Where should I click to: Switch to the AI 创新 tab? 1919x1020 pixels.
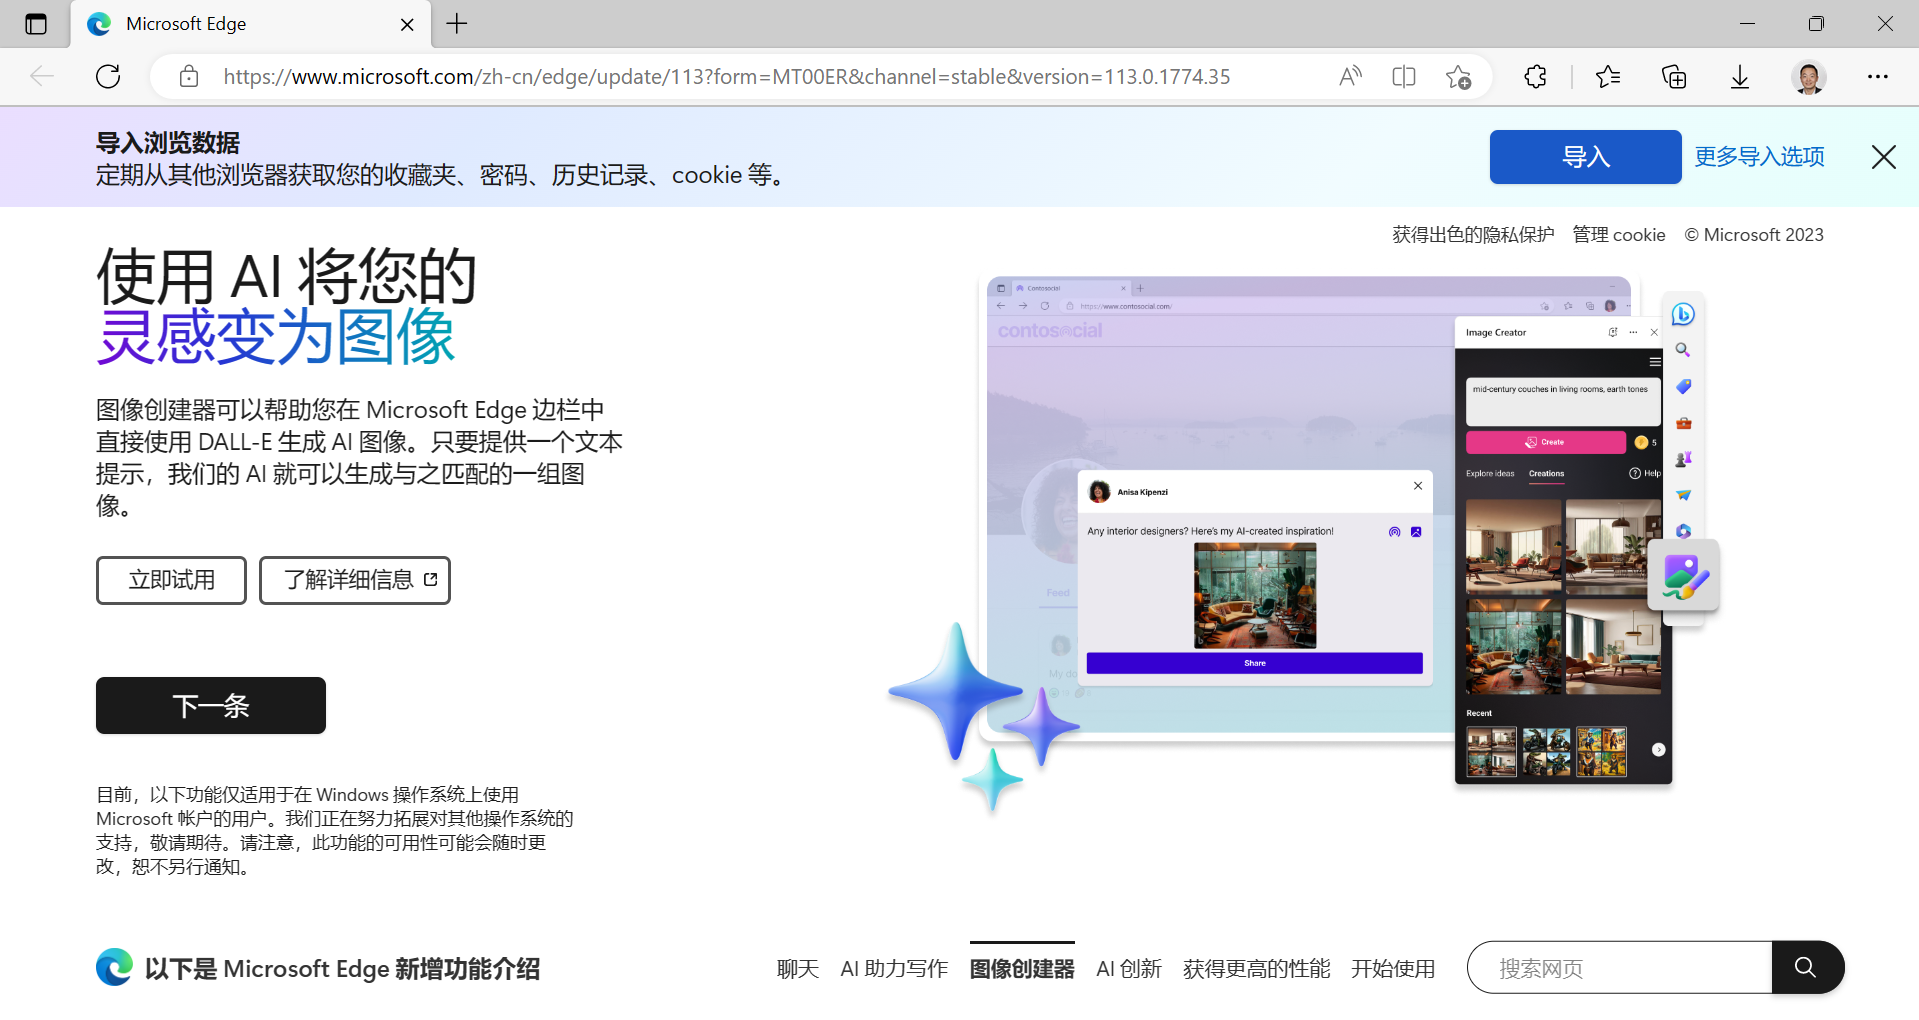1129,968
